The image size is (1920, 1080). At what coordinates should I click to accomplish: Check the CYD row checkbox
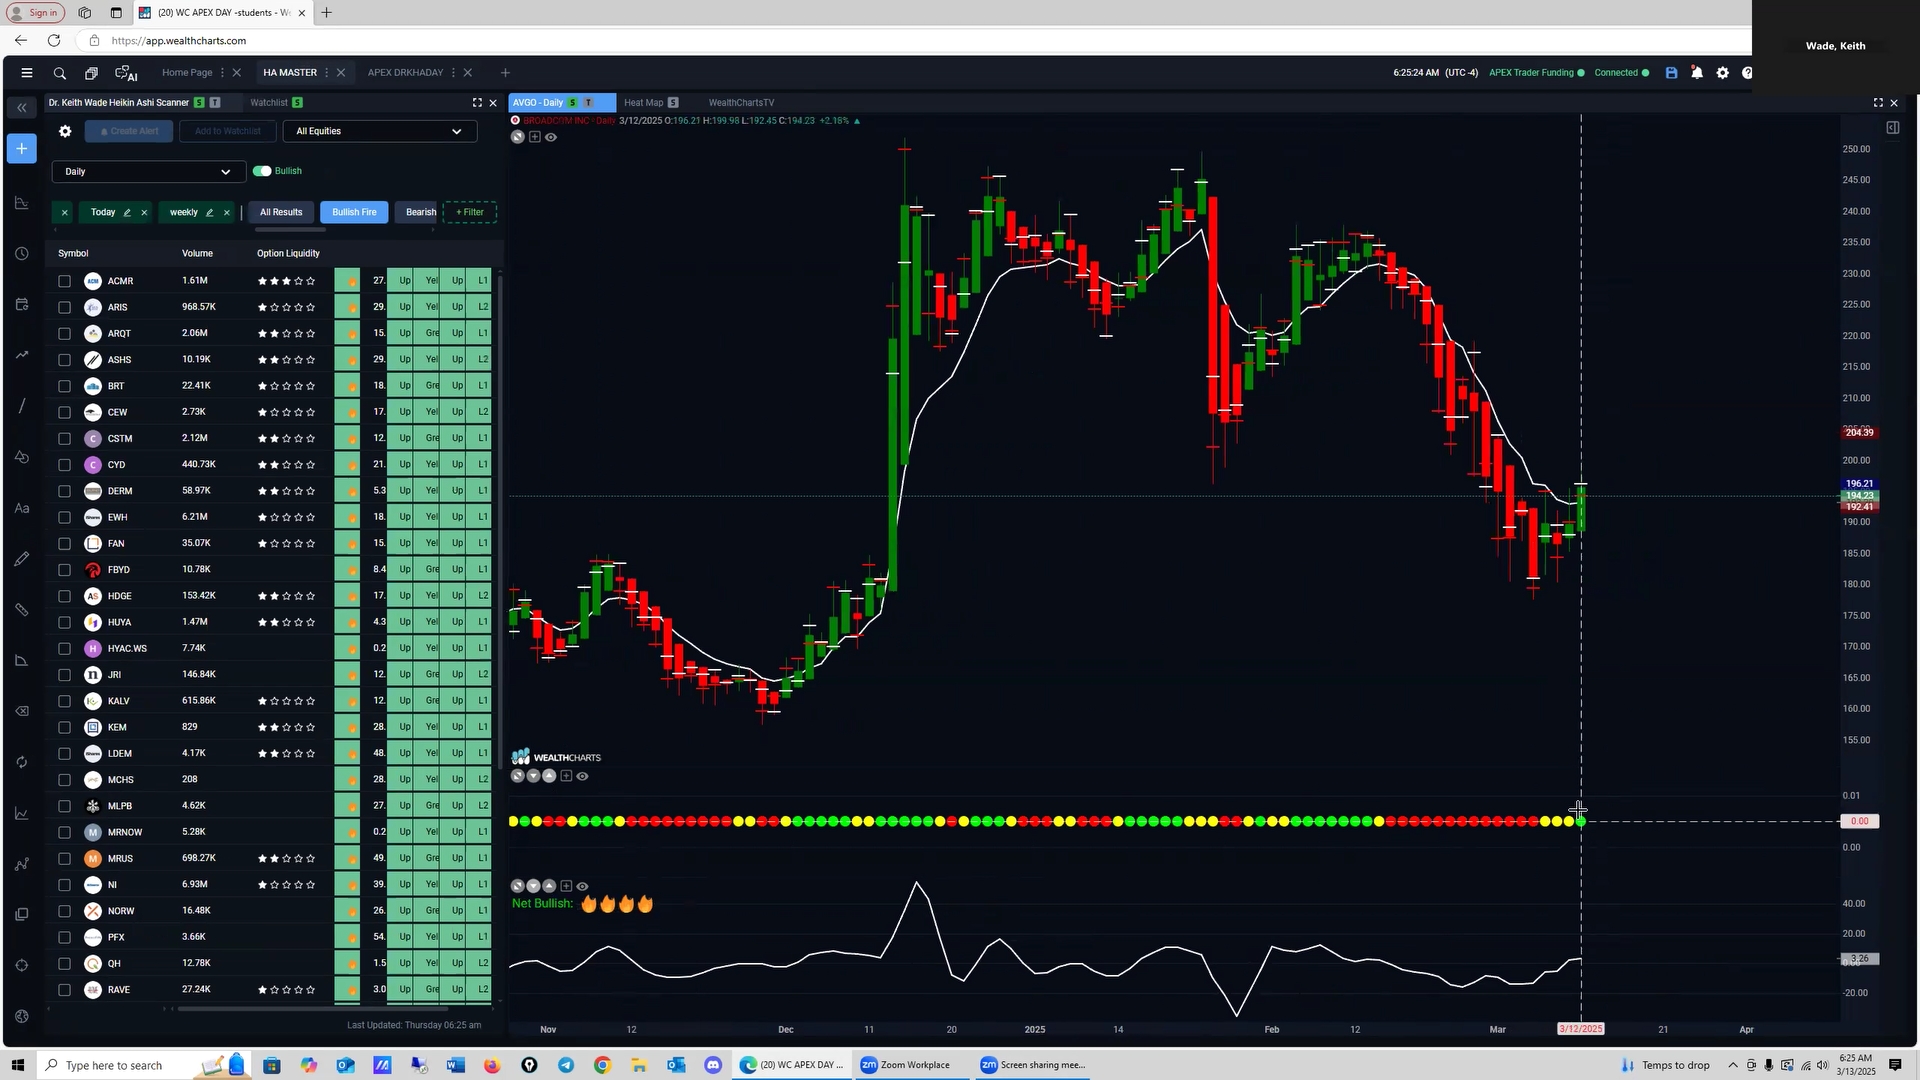coord(65,465)
